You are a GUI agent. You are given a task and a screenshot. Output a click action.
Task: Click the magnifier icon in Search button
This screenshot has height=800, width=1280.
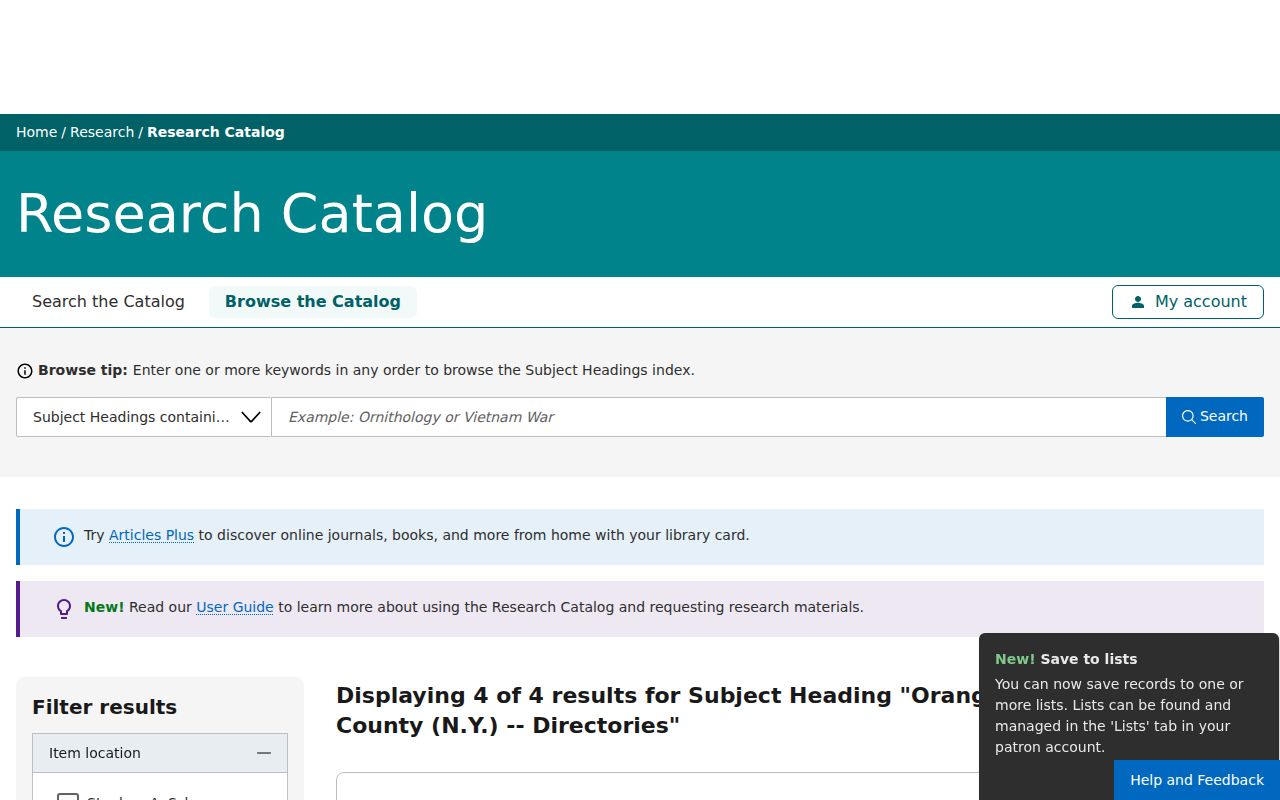1189,417
